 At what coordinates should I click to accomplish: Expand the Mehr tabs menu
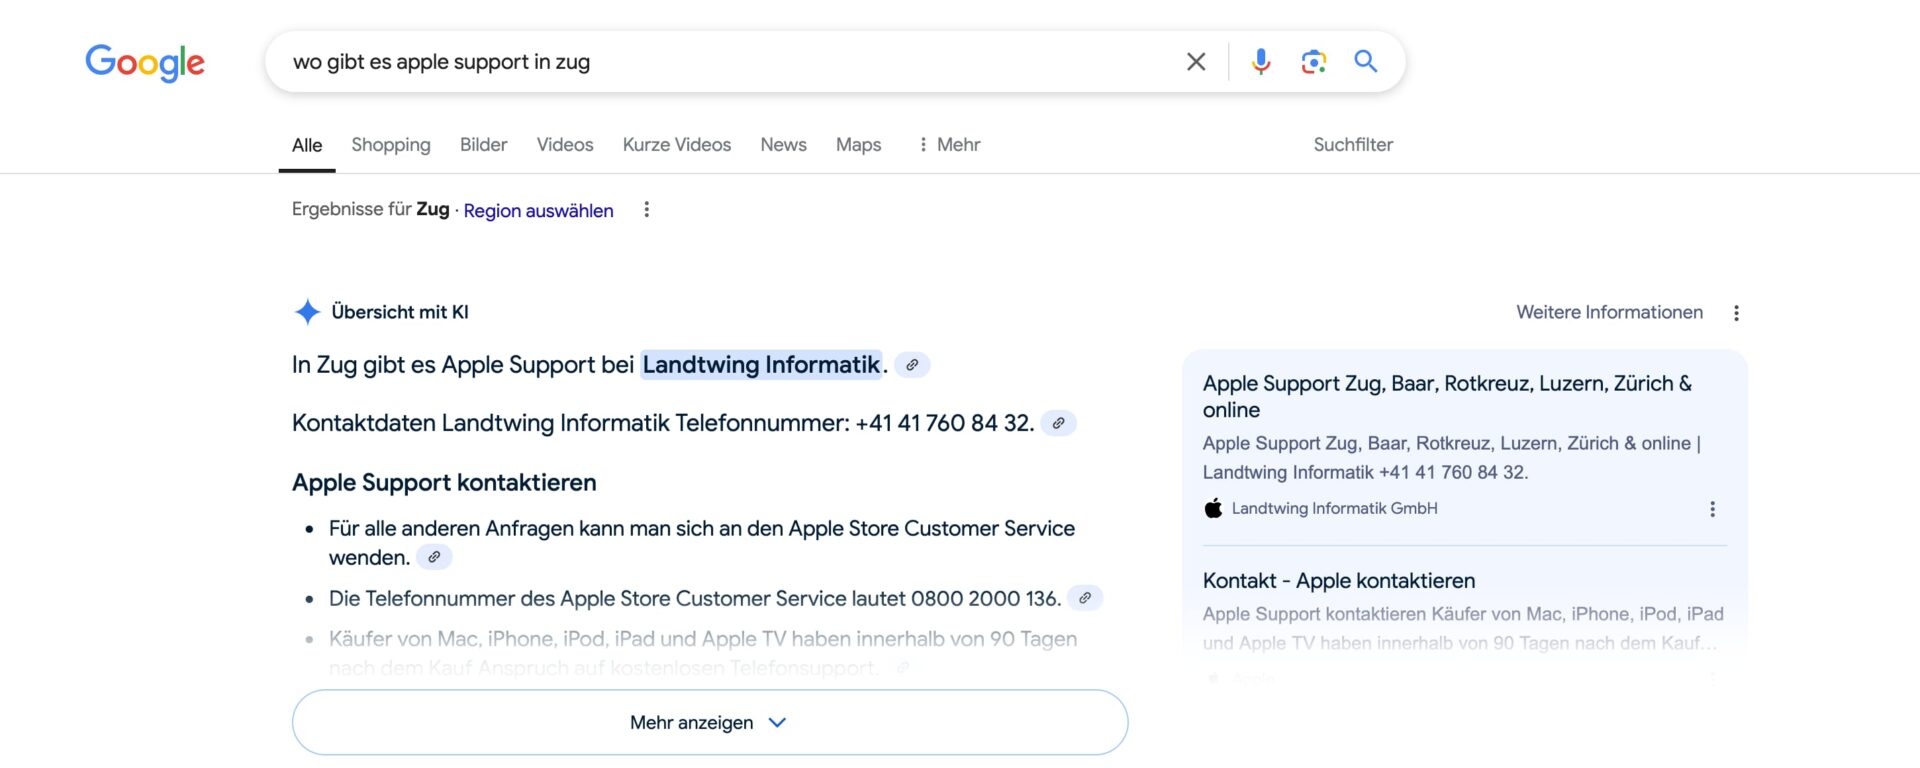point(948,145)
